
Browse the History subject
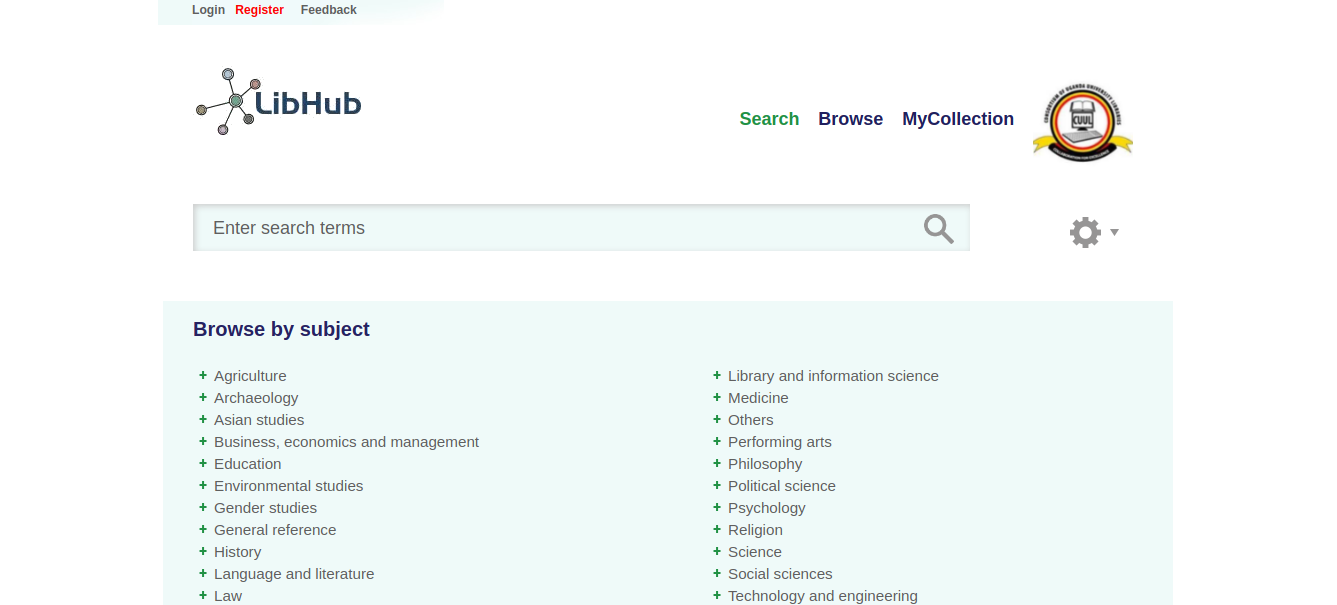pos(237,551)
